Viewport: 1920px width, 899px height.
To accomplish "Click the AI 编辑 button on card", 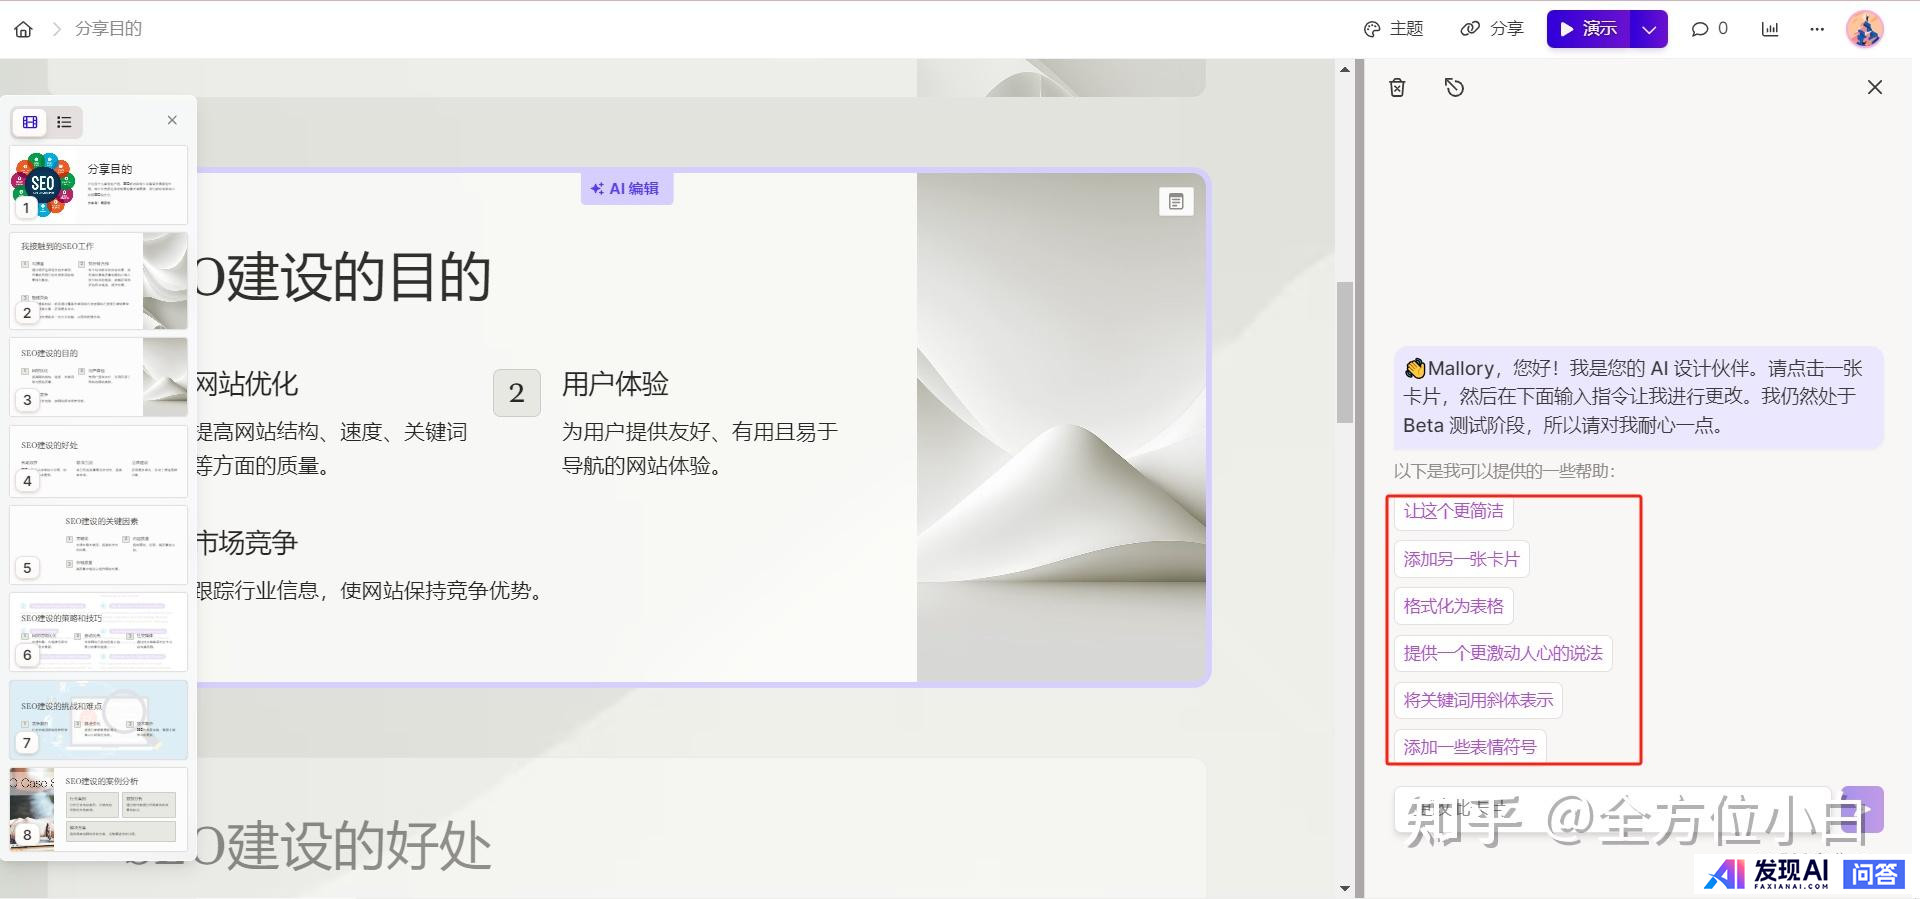I will 626,188.
